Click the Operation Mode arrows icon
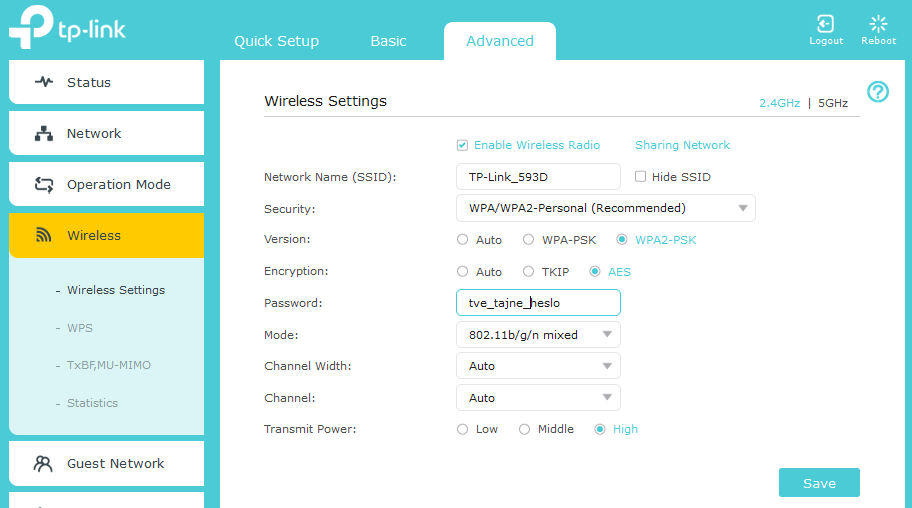Image resolution: width=912 pixels, height=508 pixels. coord(44,184)
